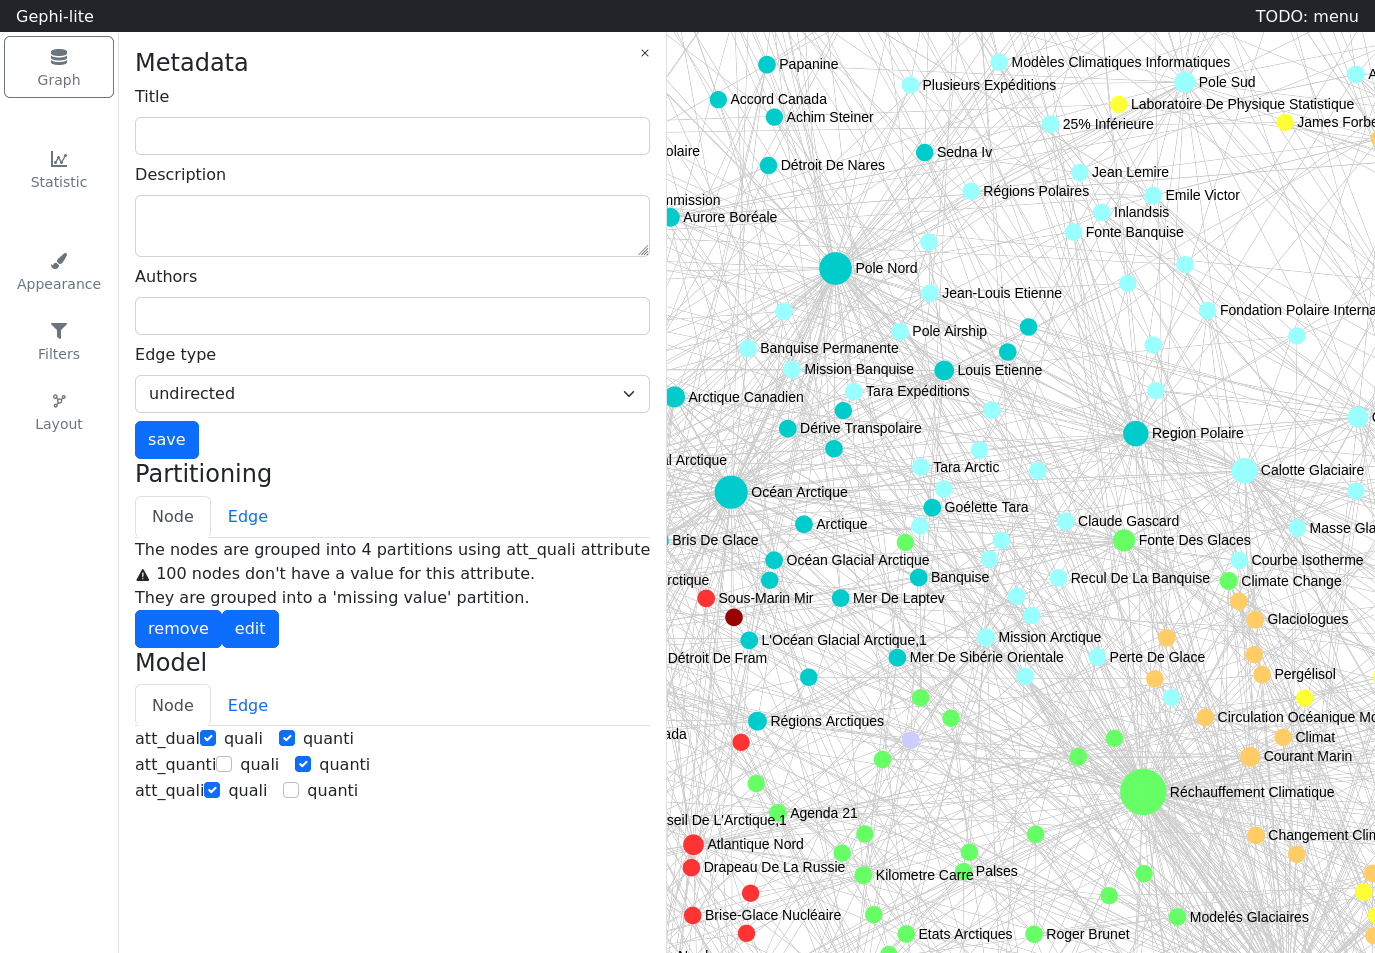Select the Changement Clin orange node
This screenshot has width=1375, height=953.
1256,835
